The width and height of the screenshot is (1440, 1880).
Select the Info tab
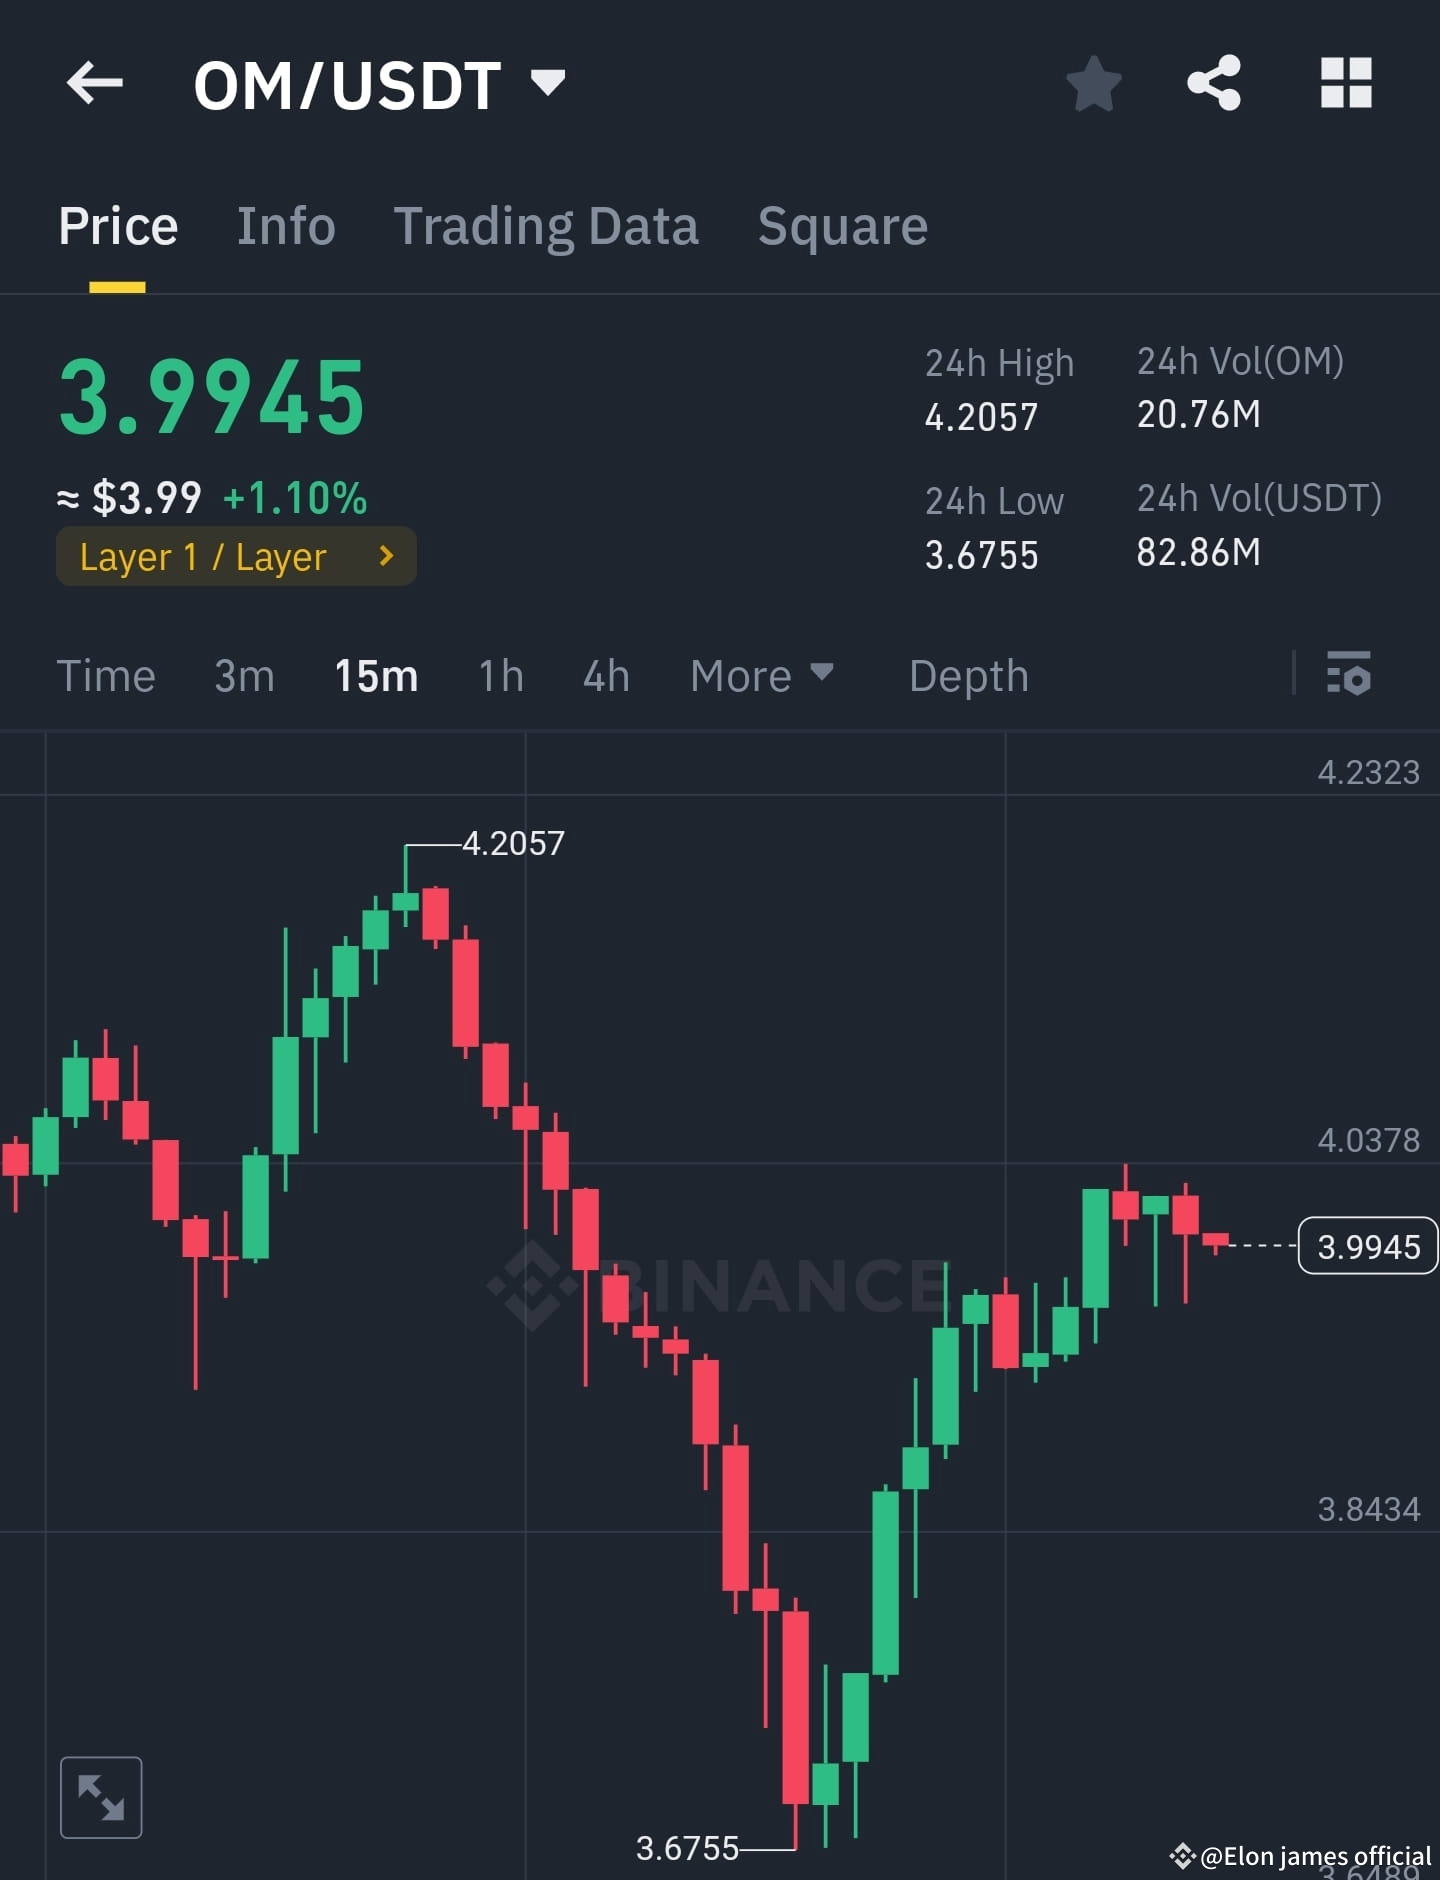point(286,225)
